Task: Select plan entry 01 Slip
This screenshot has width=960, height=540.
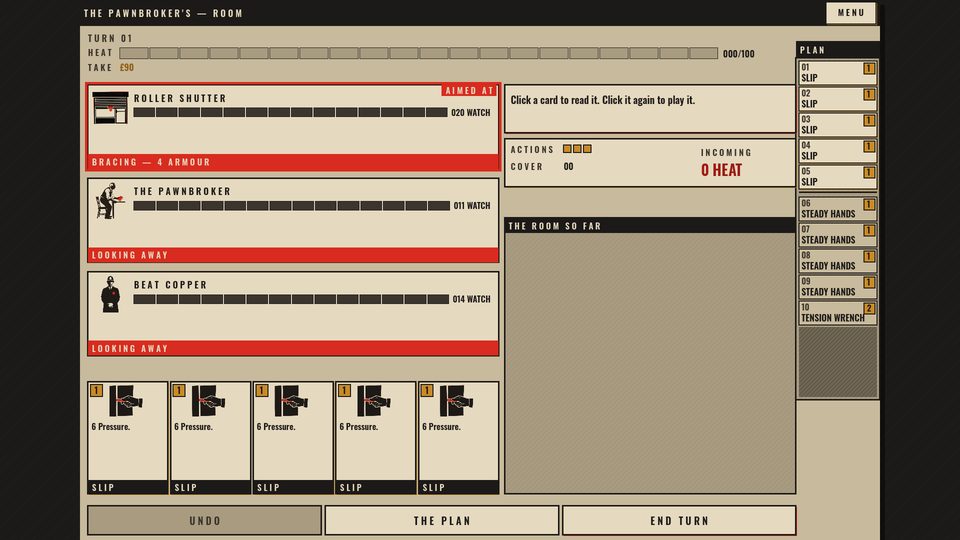Action: click(x=837, y=72)
